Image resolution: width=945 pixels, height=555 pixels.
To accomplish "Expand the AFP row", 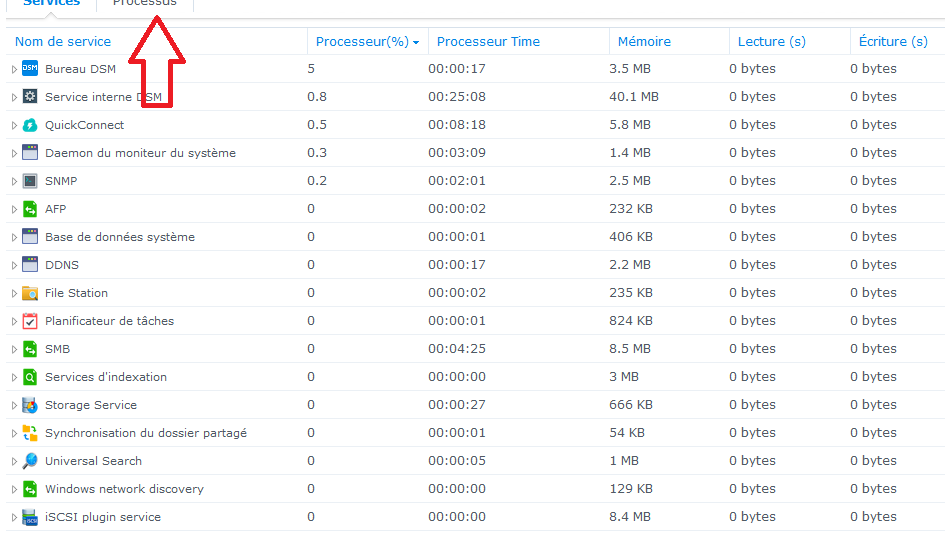I will [x=14, y=209].
